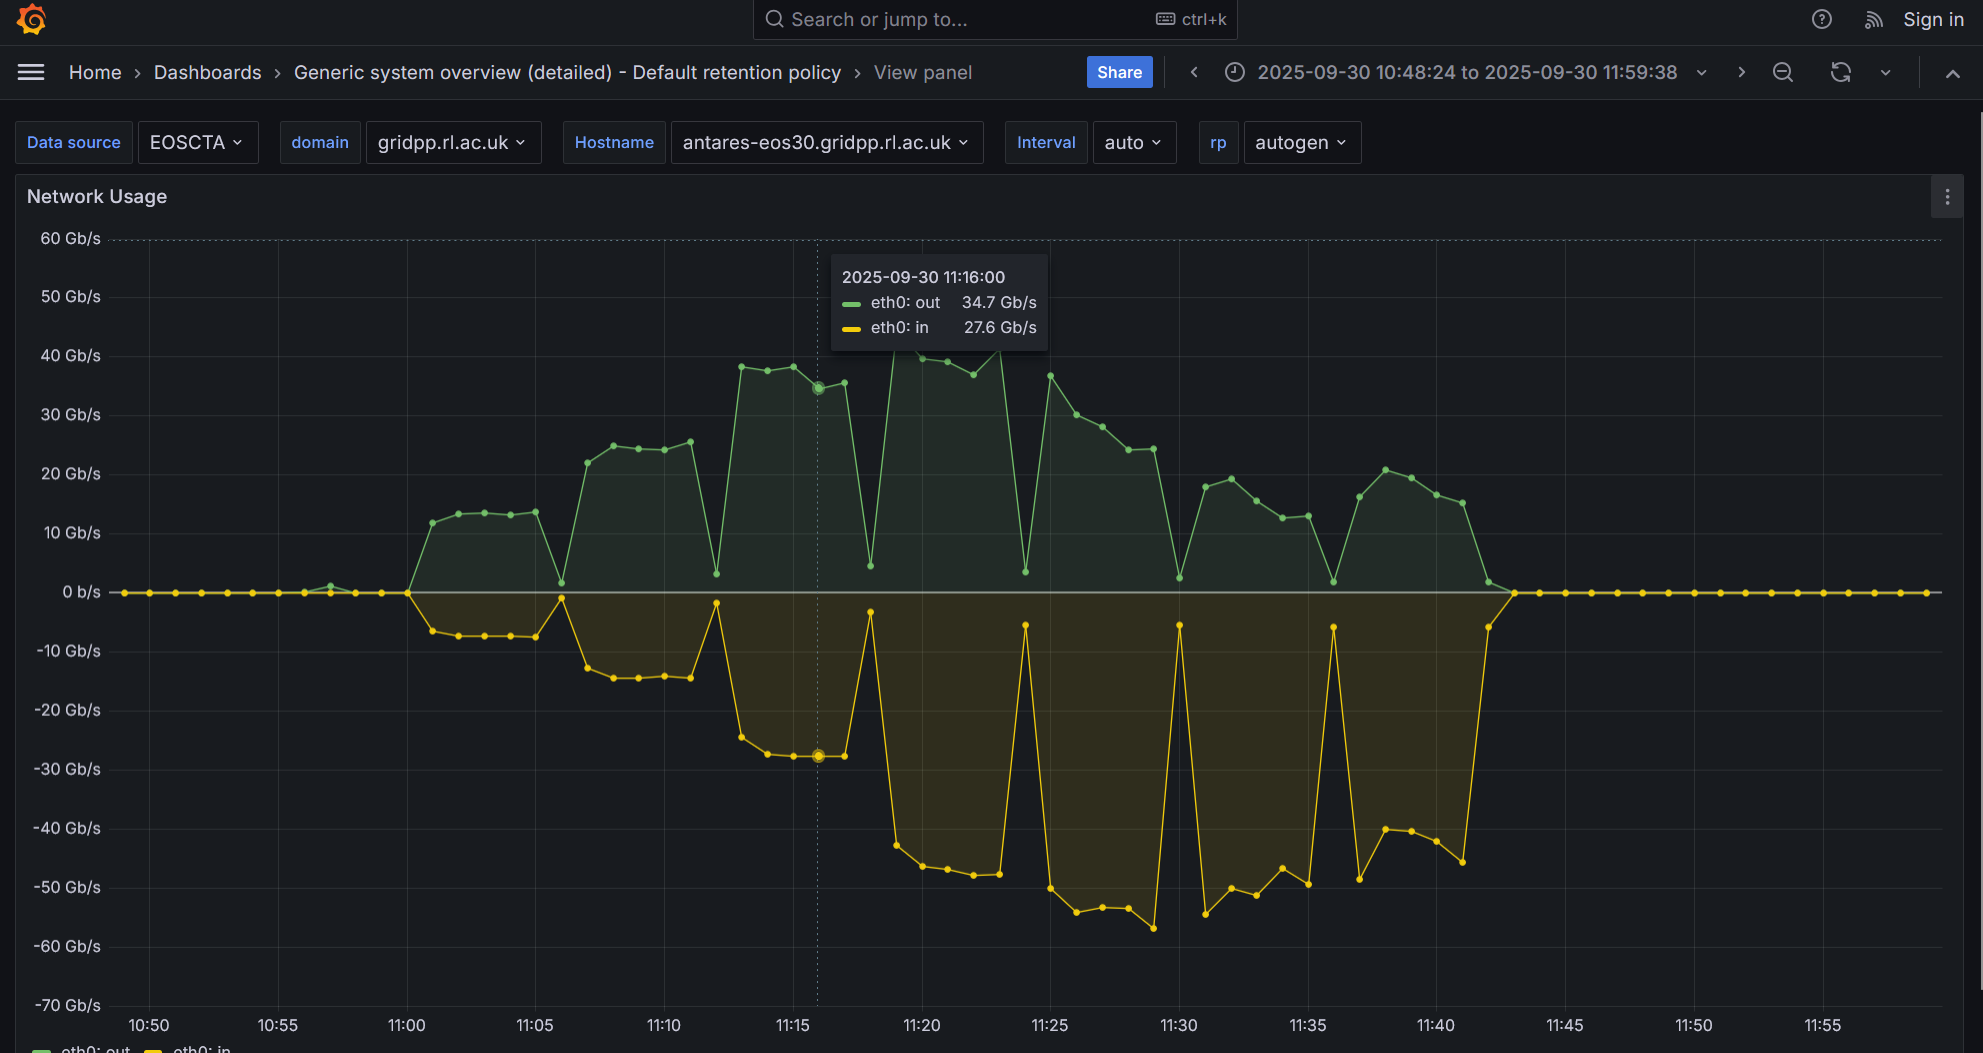Shift time range backward

(x=1194, y=72)
